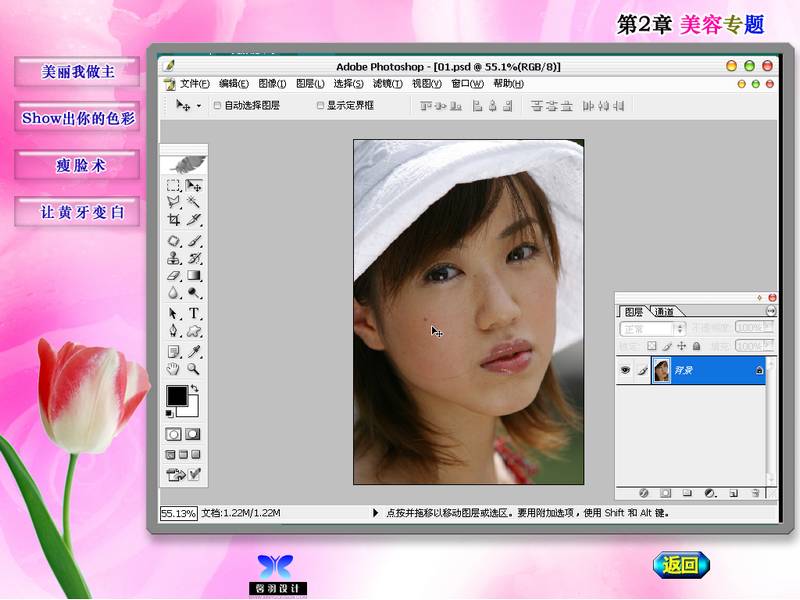This screenshot has height=600, width=800.
Task: Select the Pen tool
Action: [173, 331]
